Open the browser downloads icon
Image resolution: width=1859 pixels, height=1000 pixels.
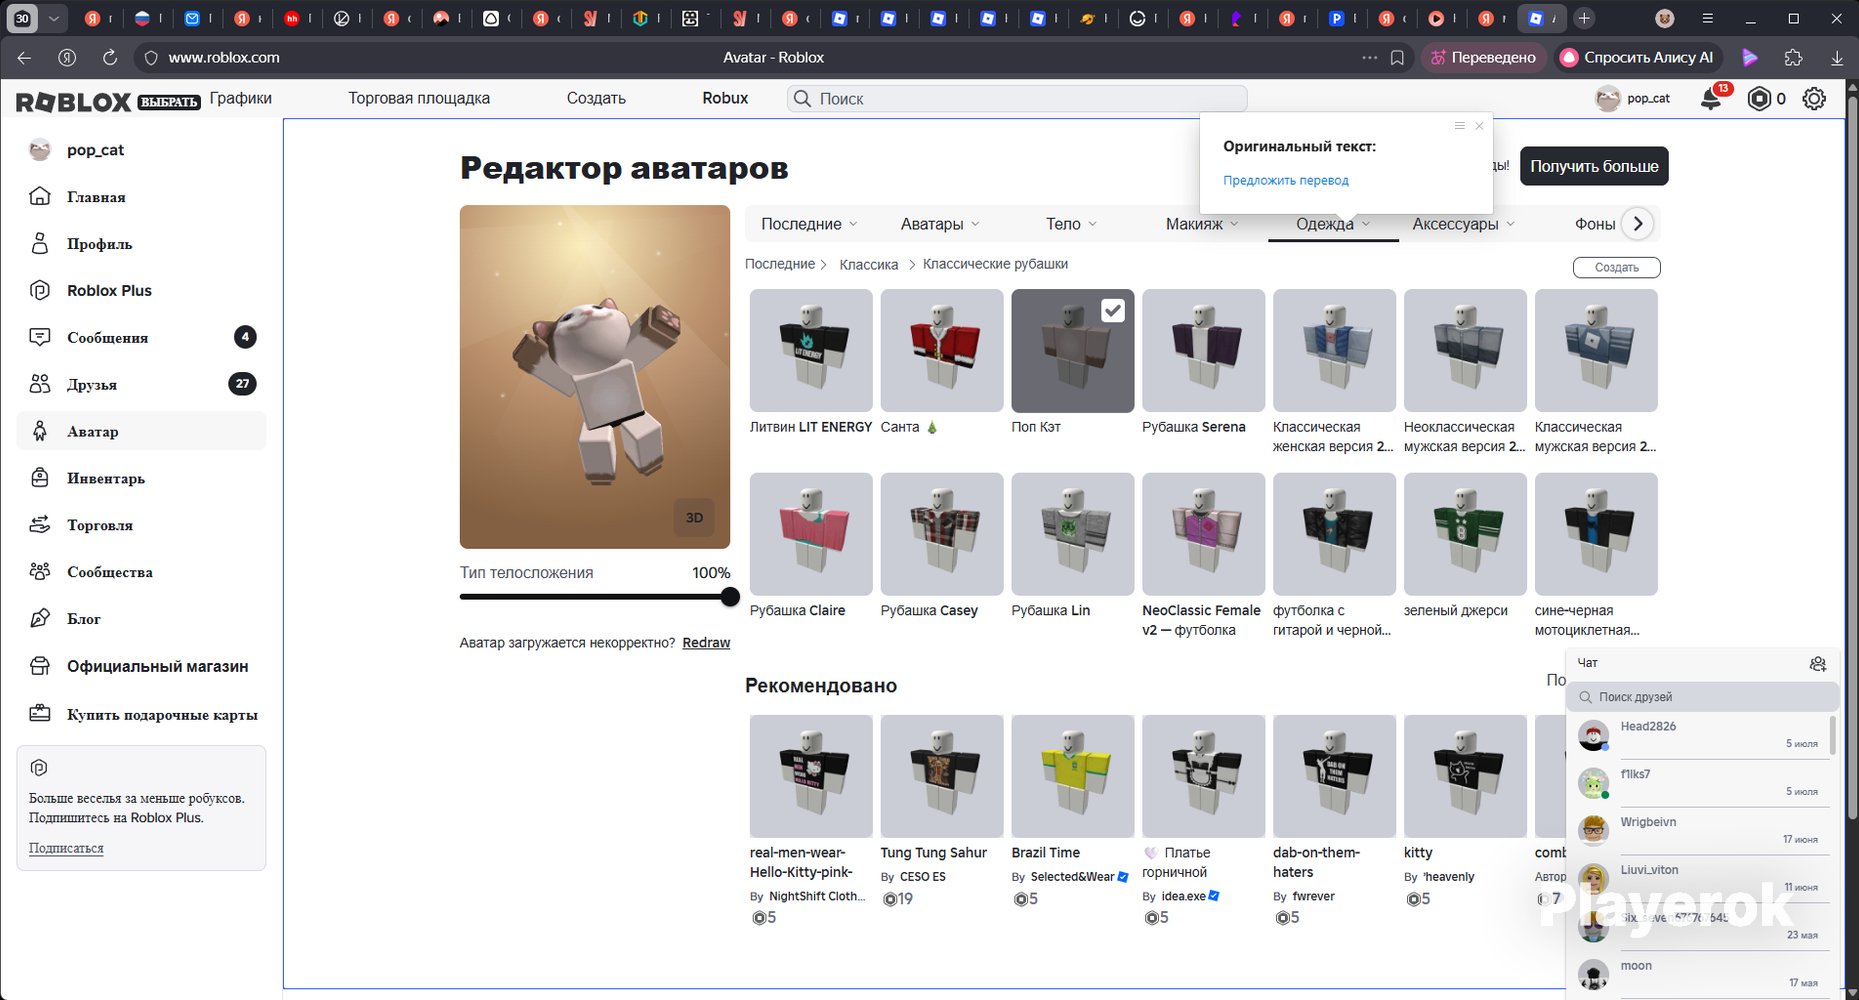coord(1837,58)
